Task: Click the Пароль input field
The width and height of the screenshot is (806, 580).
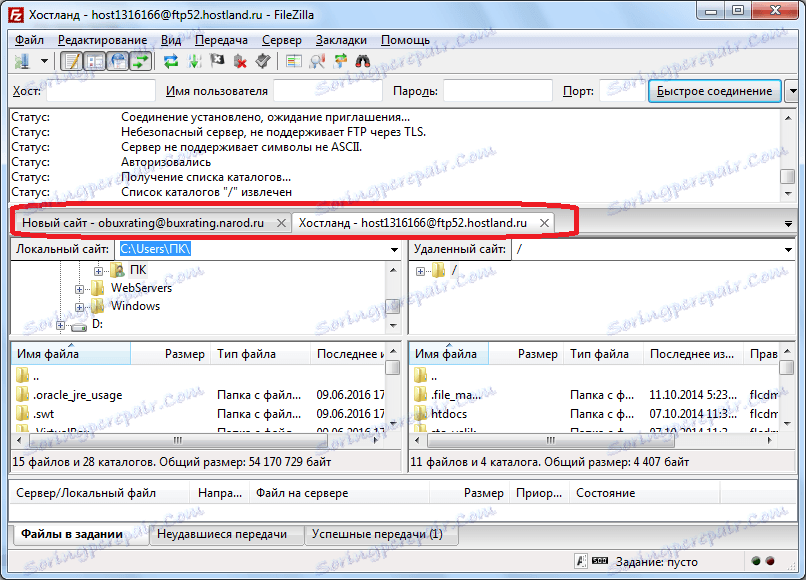Action: pos(498,91)
